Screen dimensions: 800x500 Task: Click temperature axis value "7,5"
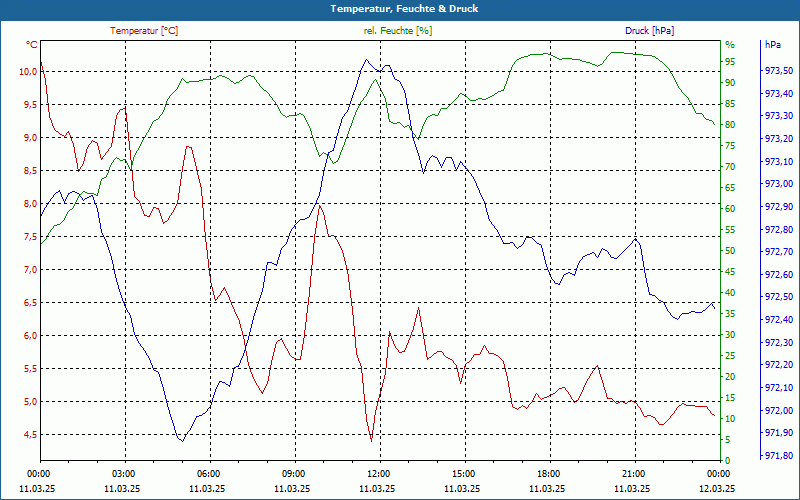tap(30, 237)
